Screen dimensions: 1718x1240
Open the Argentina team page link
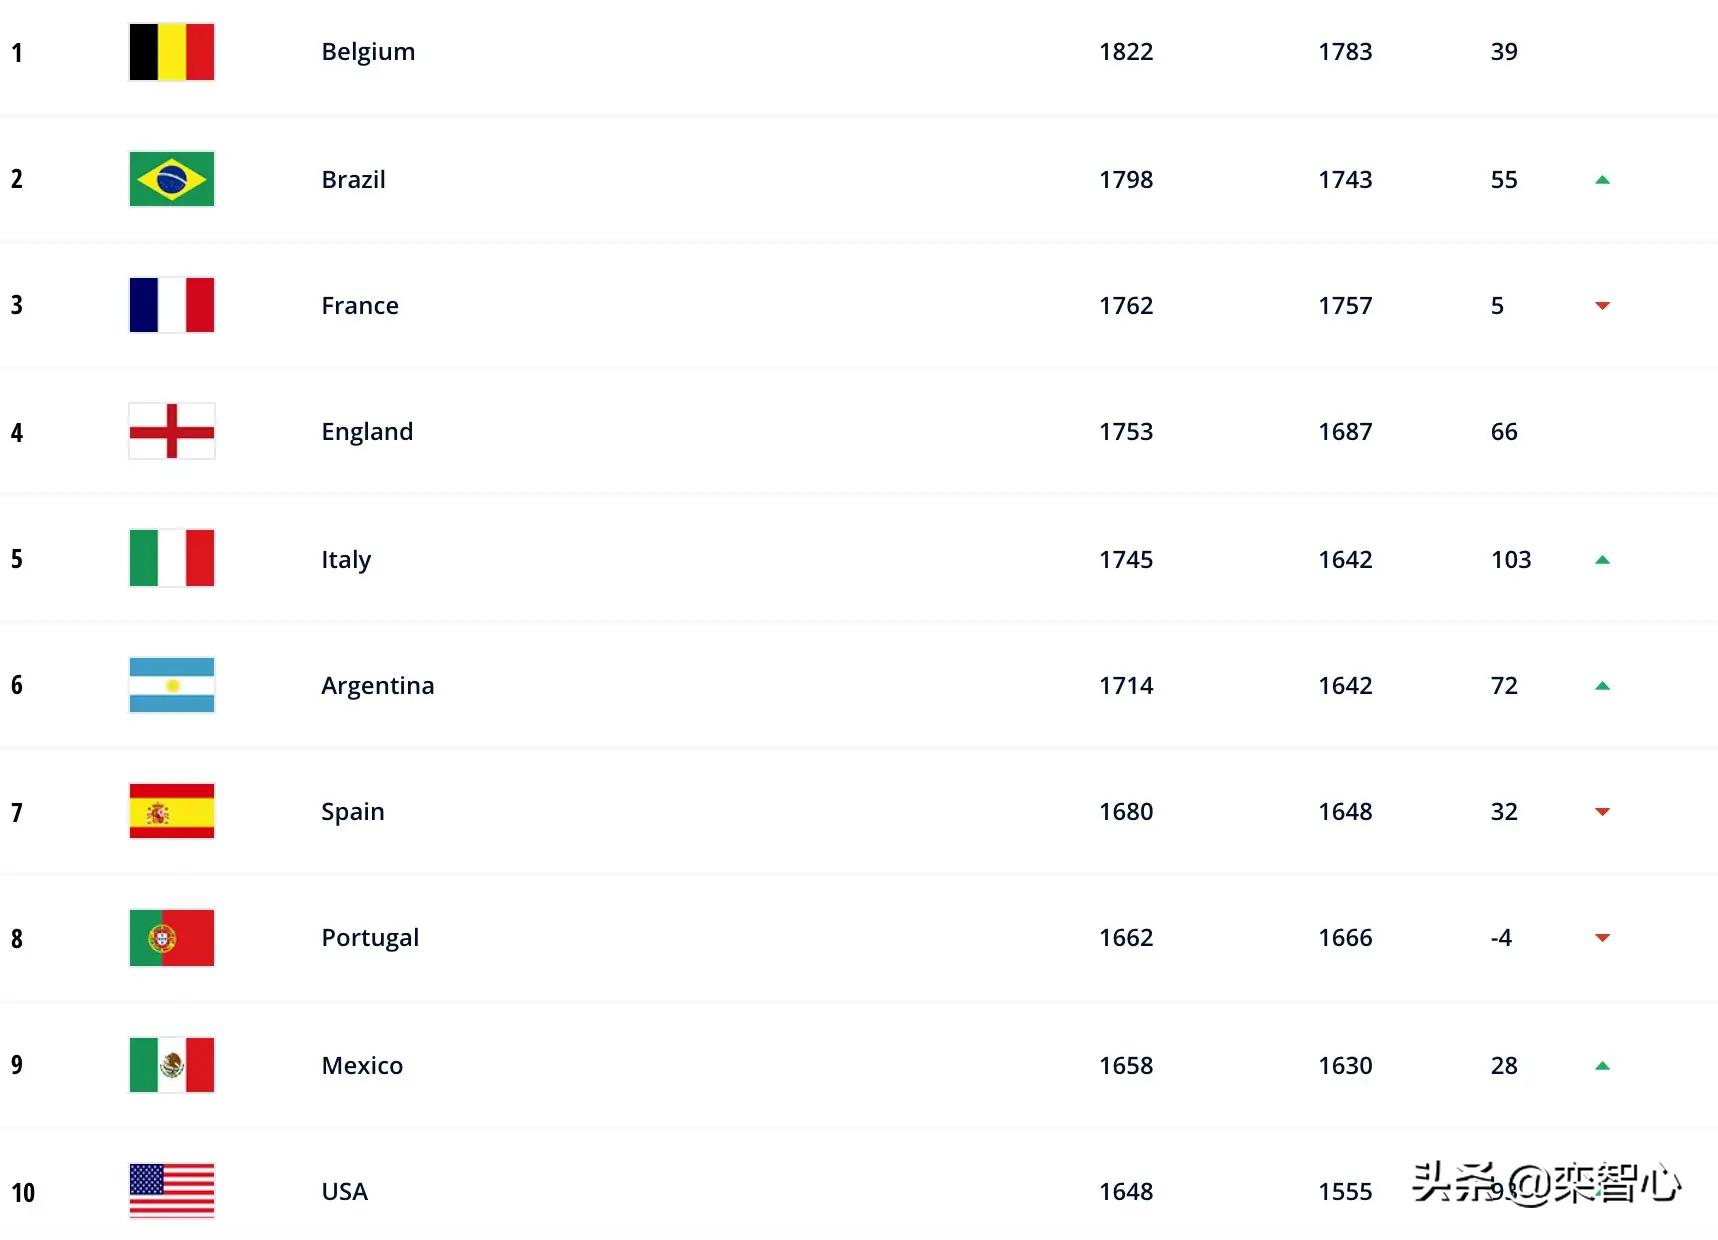pos(377,685)
